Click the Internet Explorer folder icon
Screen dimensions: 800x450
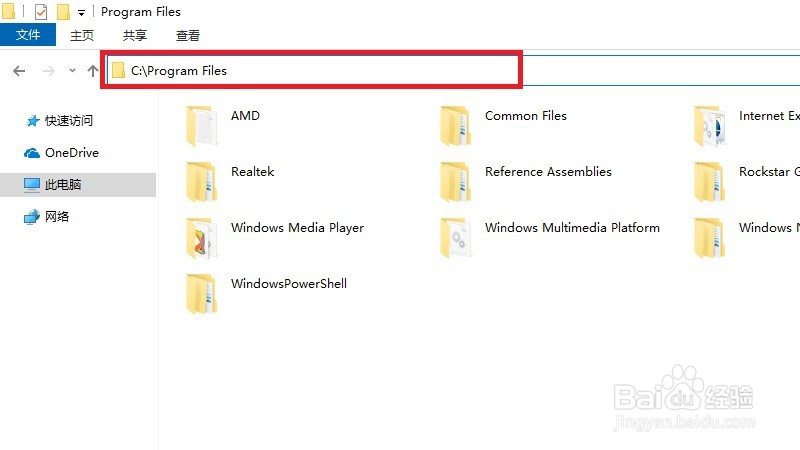pos(710,126)
